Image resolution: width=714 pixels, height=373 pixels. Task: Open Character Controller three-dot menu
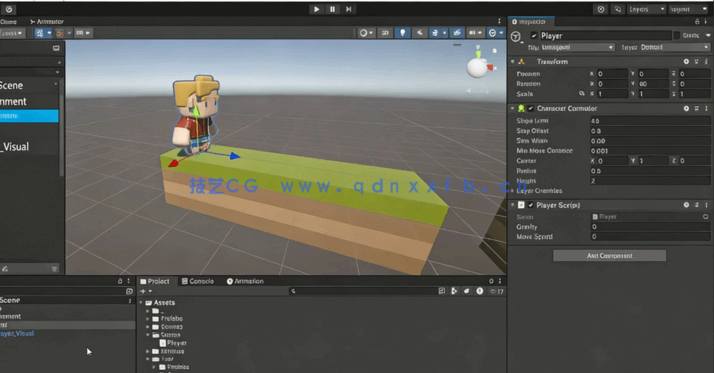(x=707, y=108)
